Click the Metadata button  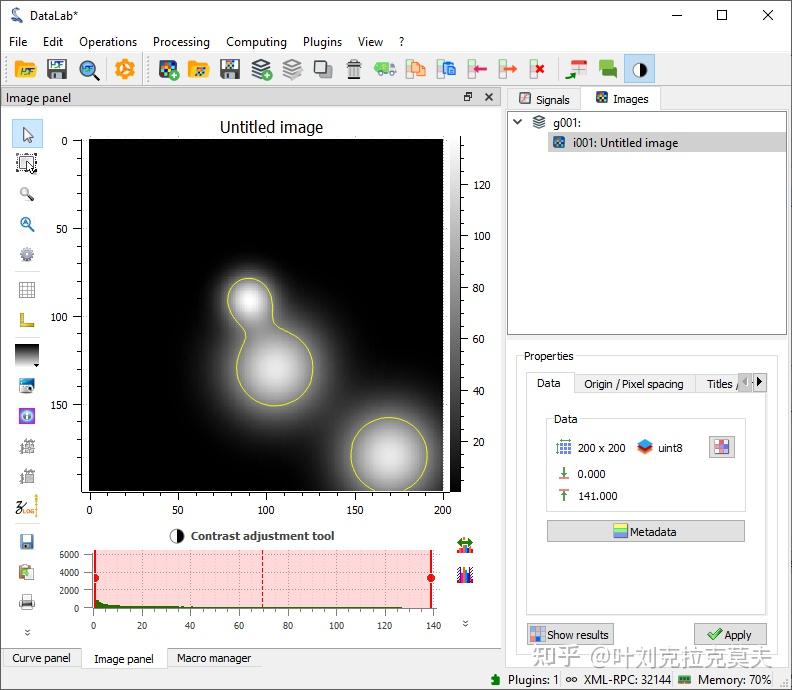(x=646, y=531)
